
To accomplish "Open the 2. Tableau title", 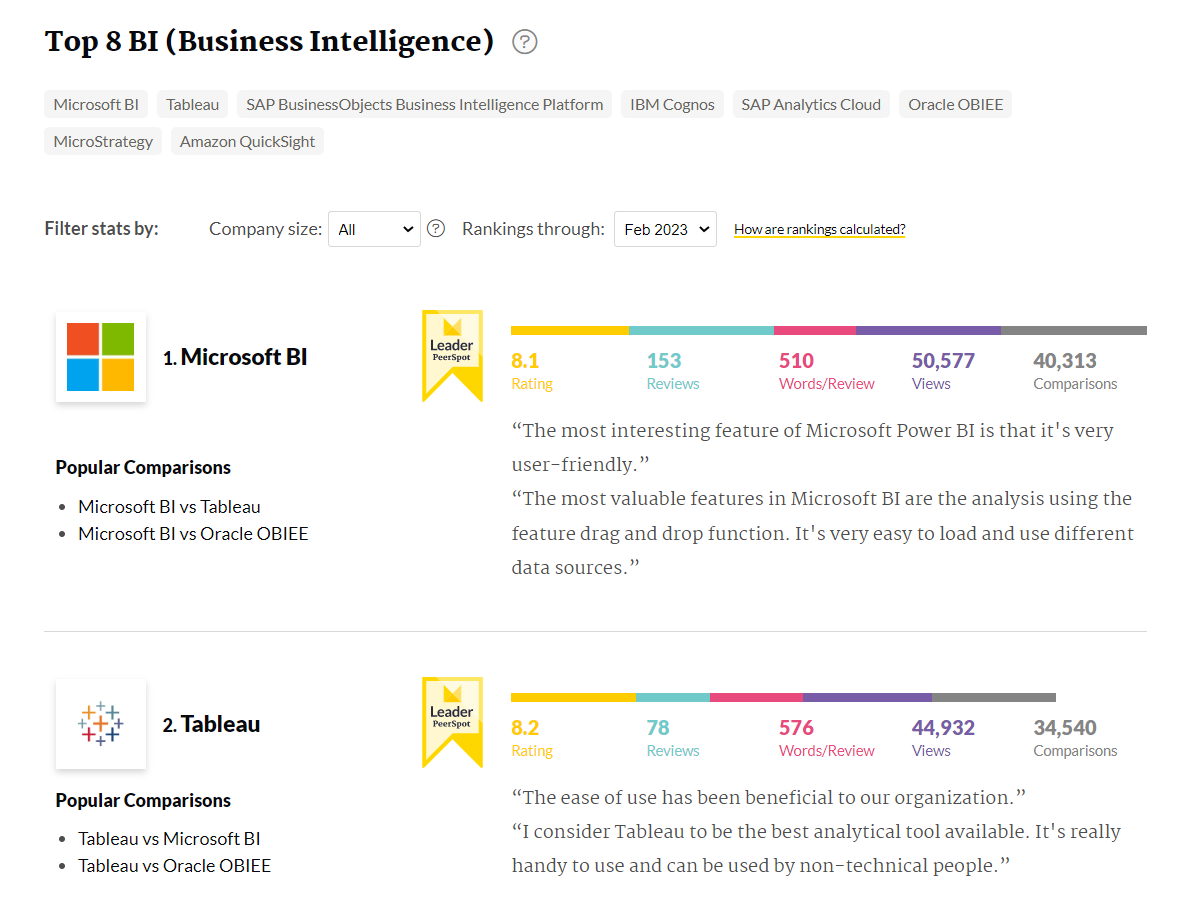I will pyautogui.click(x=212, y=724).
